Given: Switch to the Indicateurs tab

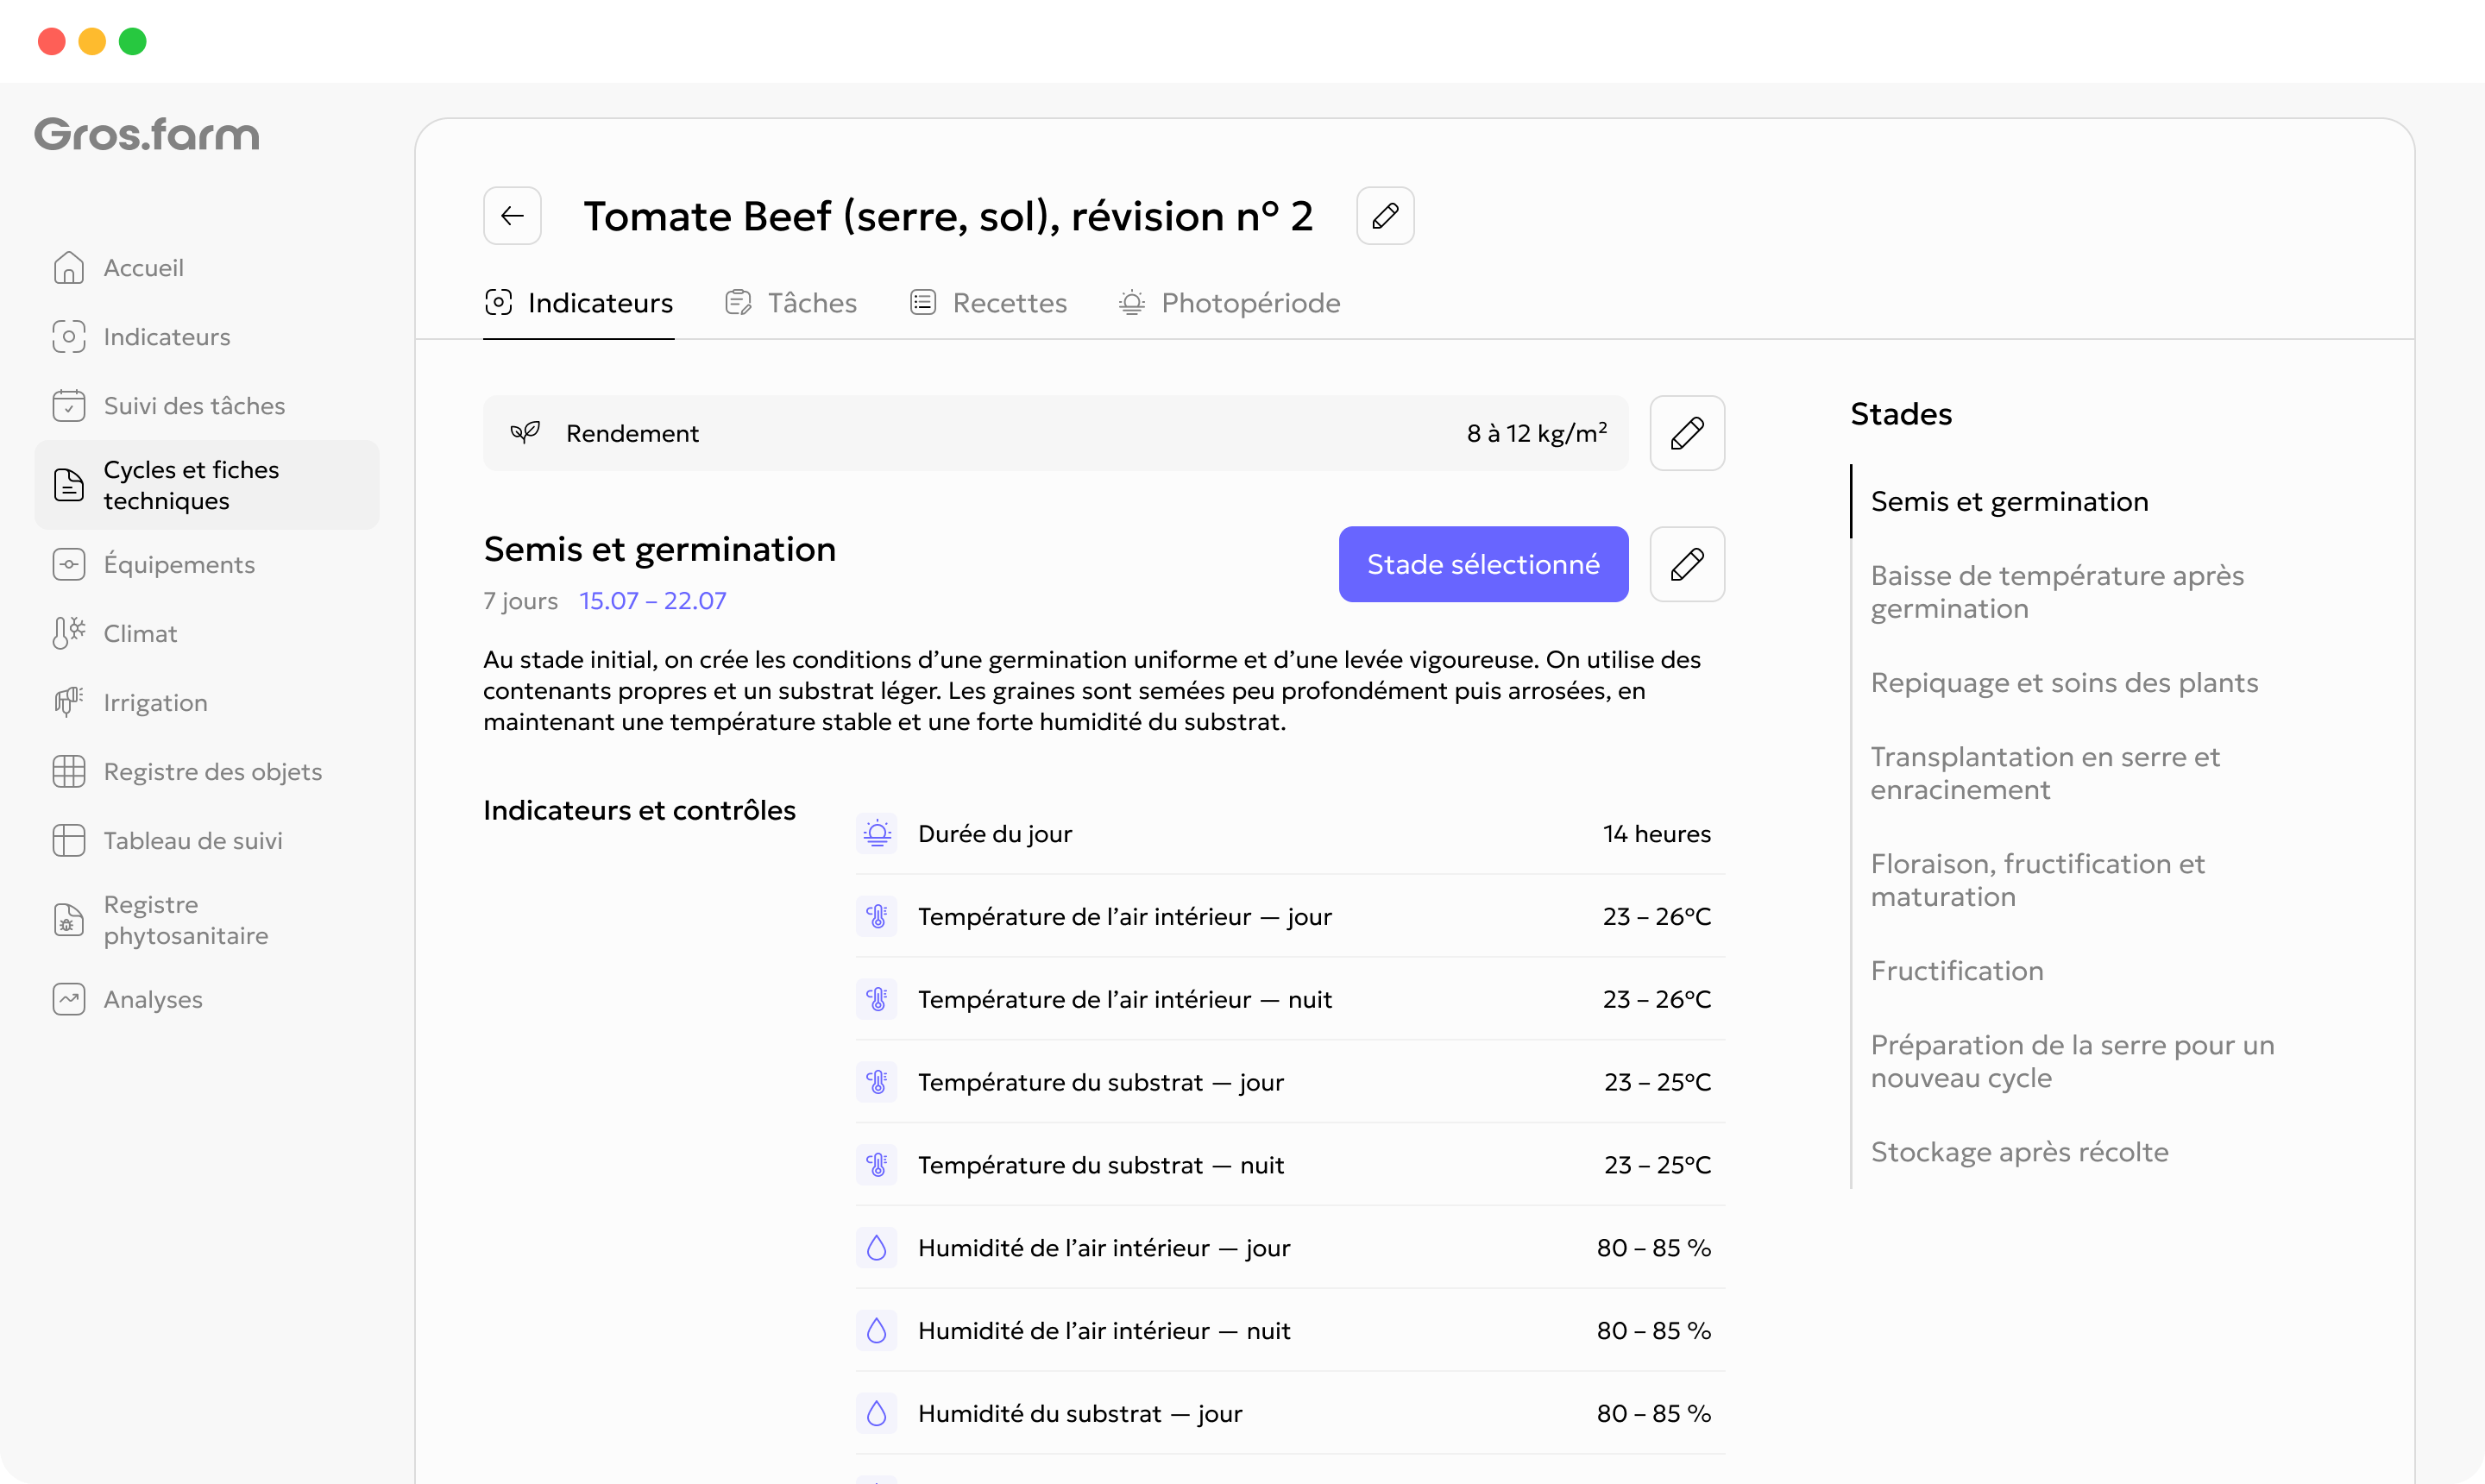Looking at the screenshot, I should [x=579, y=303].
